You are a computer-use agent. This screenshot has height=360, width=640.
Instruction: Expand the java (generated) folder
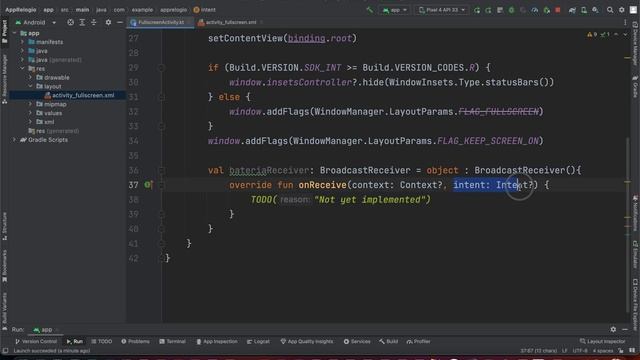click(x=22, y=60)
